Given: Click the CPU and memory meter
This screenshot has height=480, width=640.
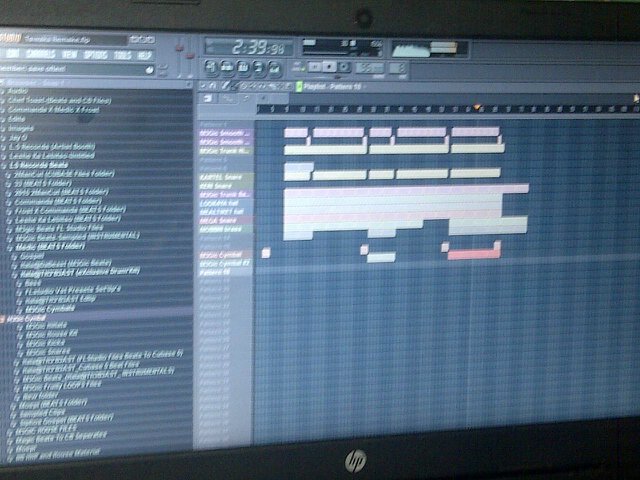Looking at the screenshot, I should tap(342, 47).
